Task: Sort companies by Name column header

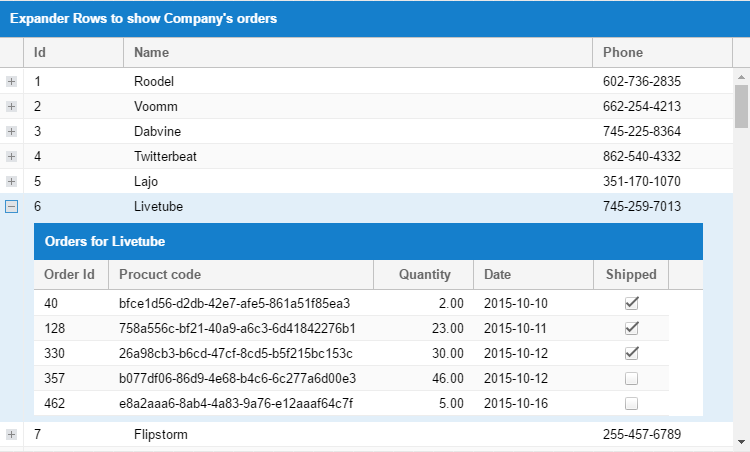Action: coord(358,52)
